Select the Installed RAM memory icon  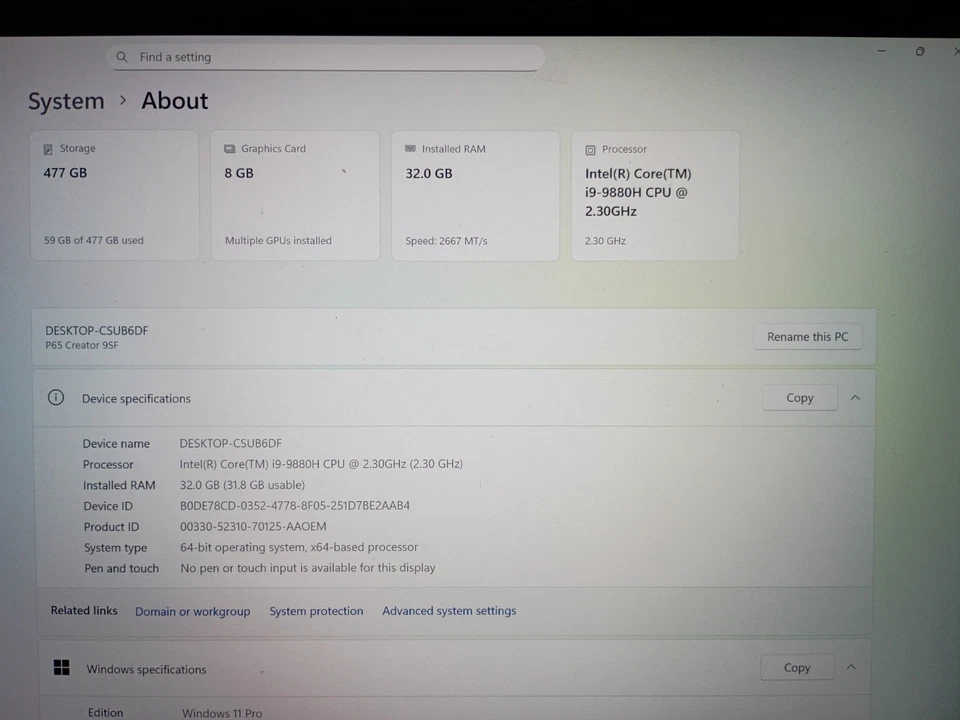[410, 148]
